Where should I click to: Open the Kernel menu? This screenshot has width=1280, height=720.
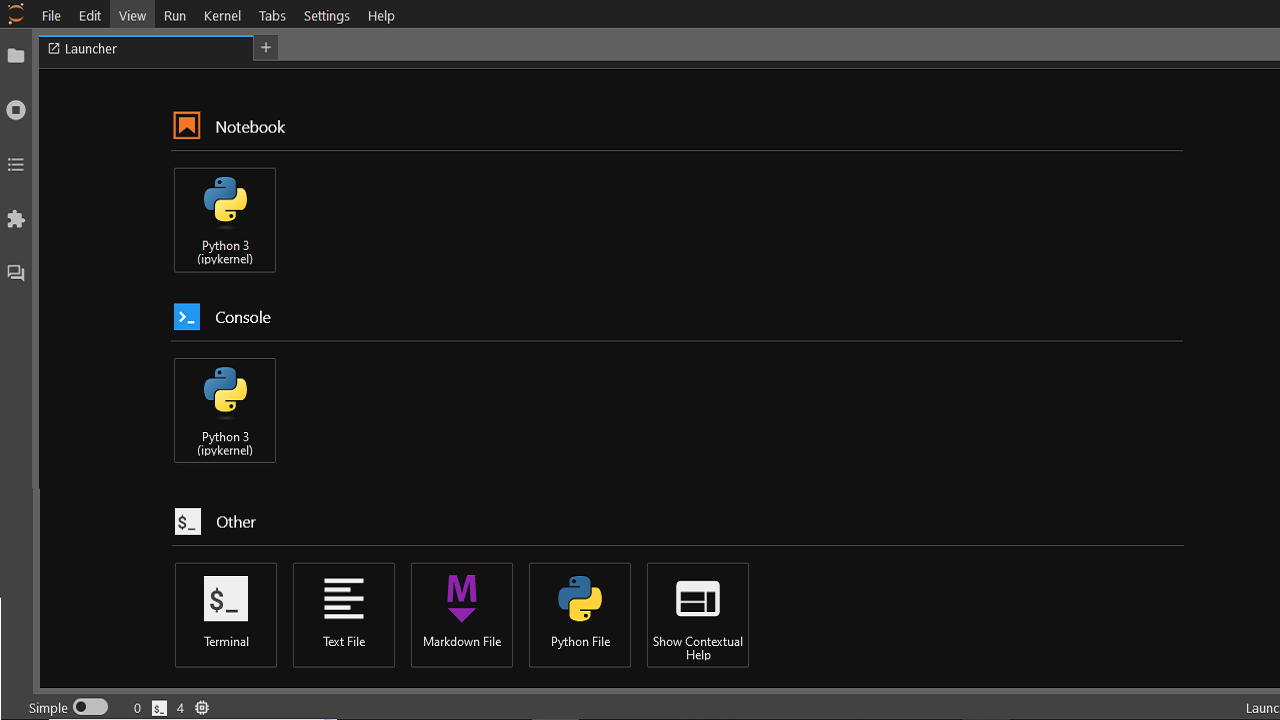[x=222, y=16]
